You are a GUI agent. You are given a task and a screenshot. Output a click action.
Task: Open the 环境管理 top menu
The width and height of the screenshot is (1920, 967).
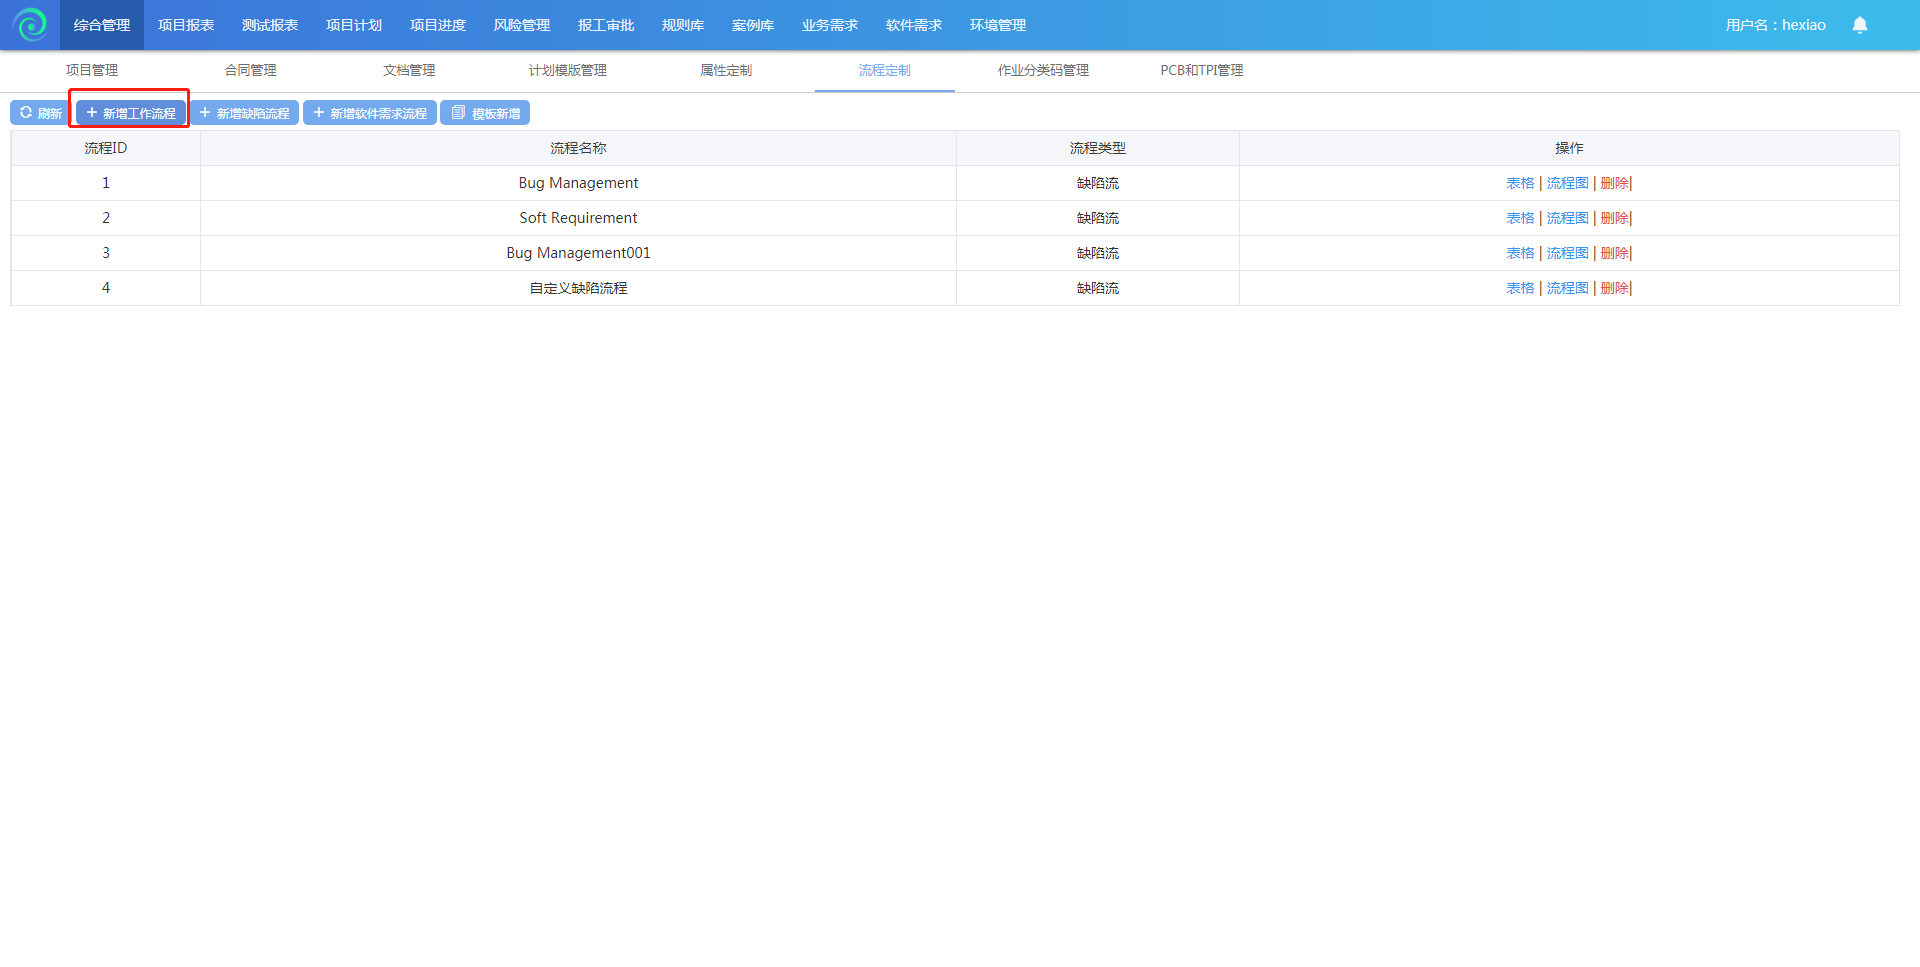[x=997, y=25]
